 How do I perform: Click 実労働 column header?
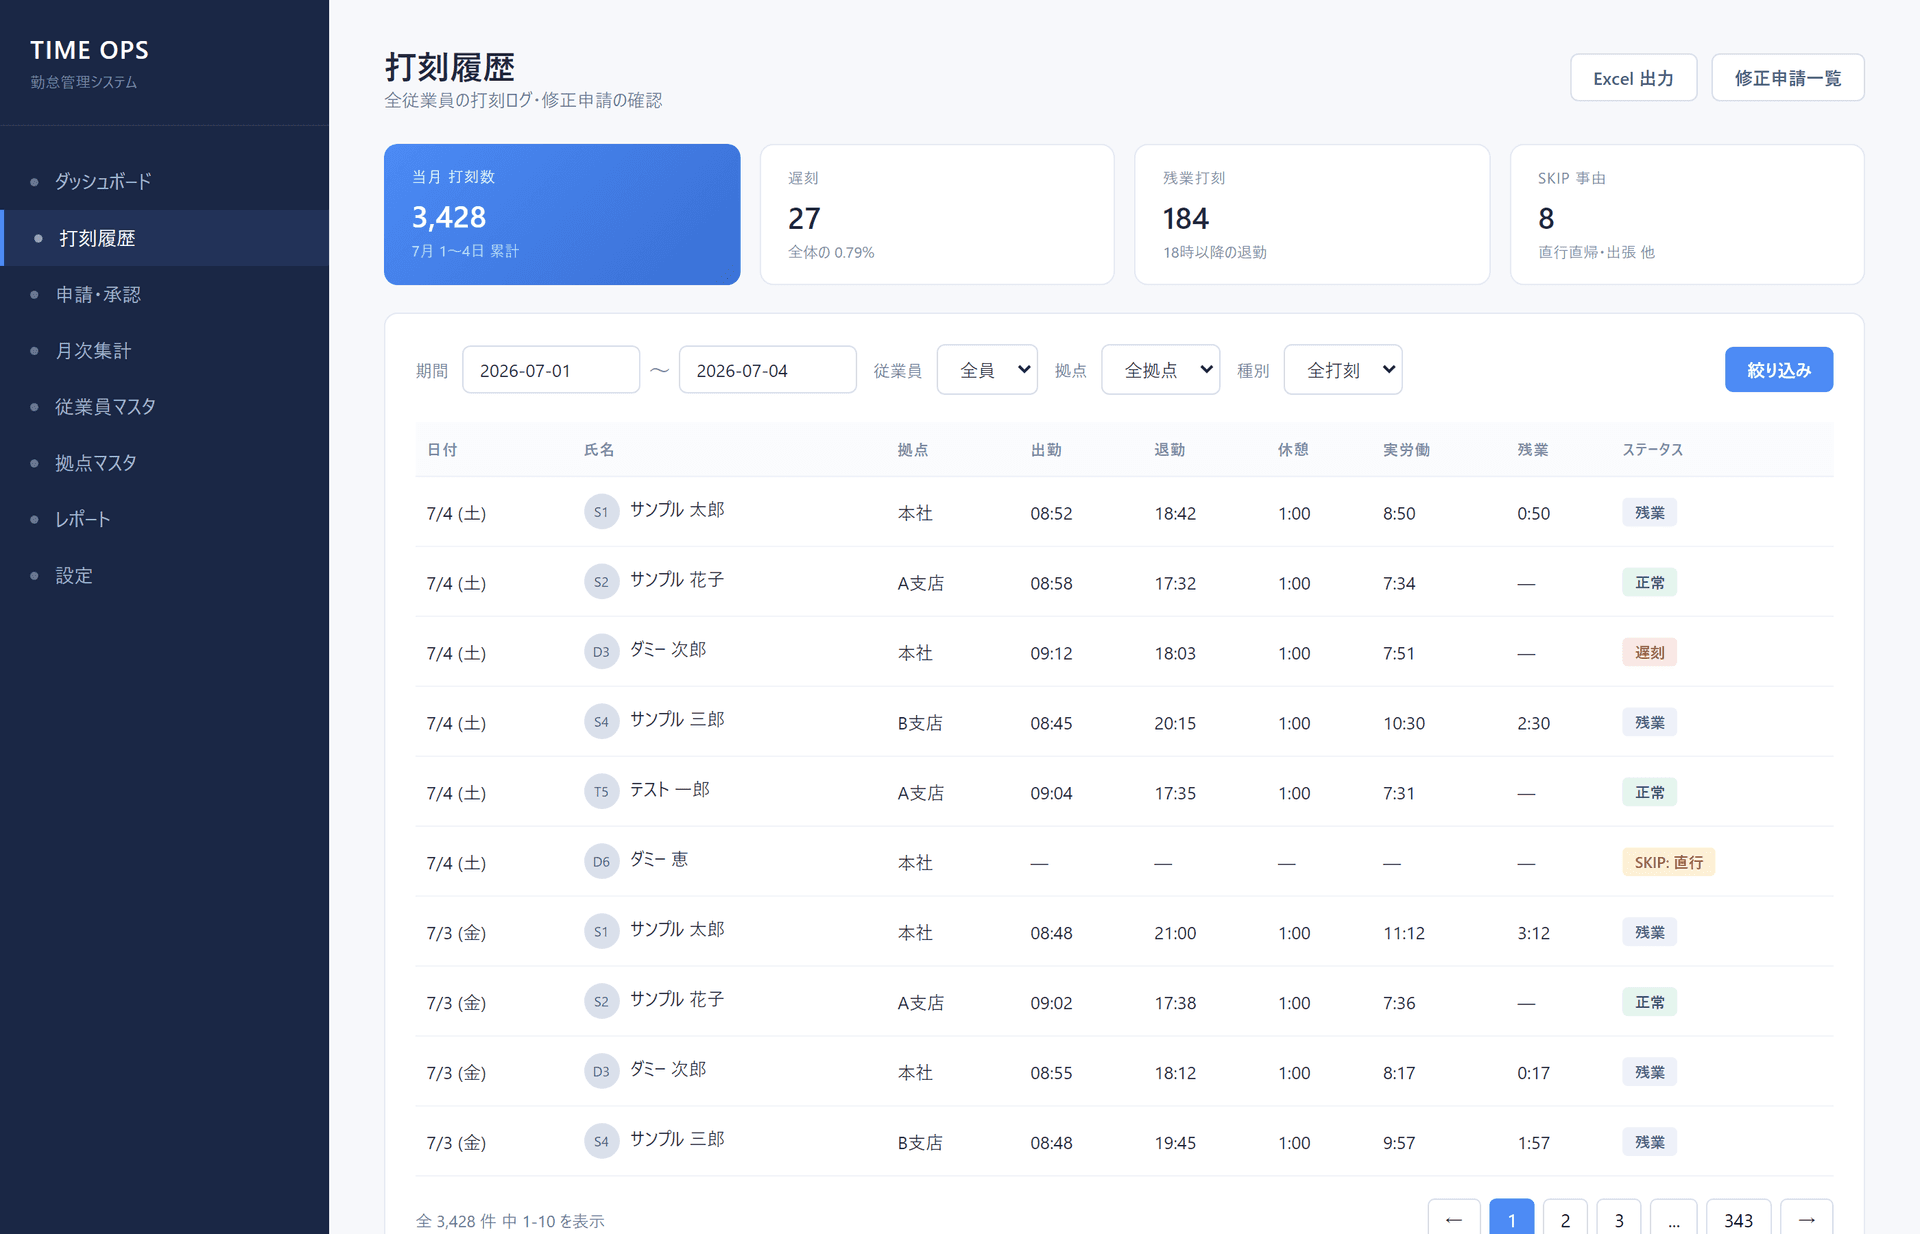(1406, 450)
